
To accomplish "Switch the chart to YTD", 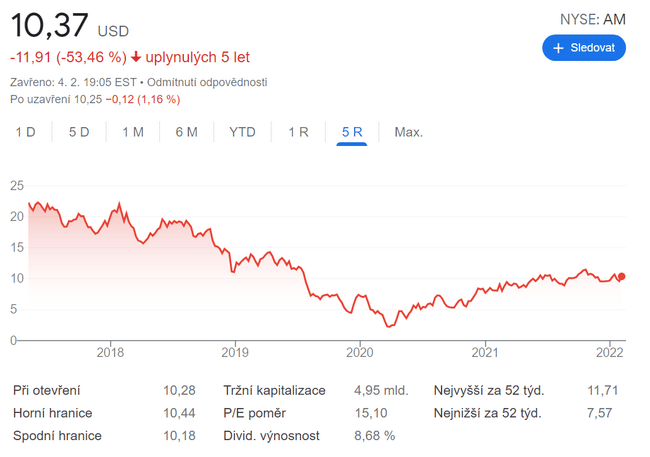I will pos(242,132).
